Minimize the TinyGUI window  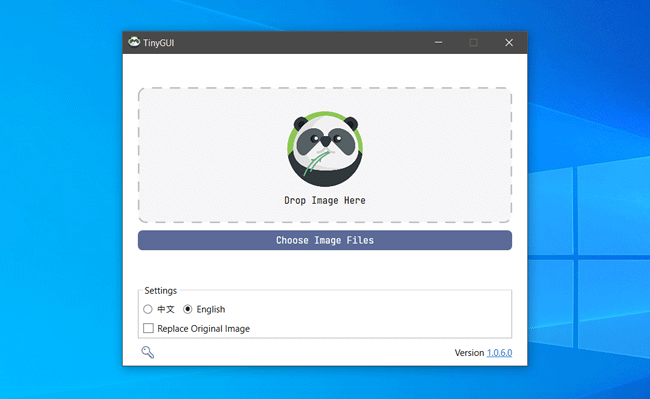click(438, 42)
